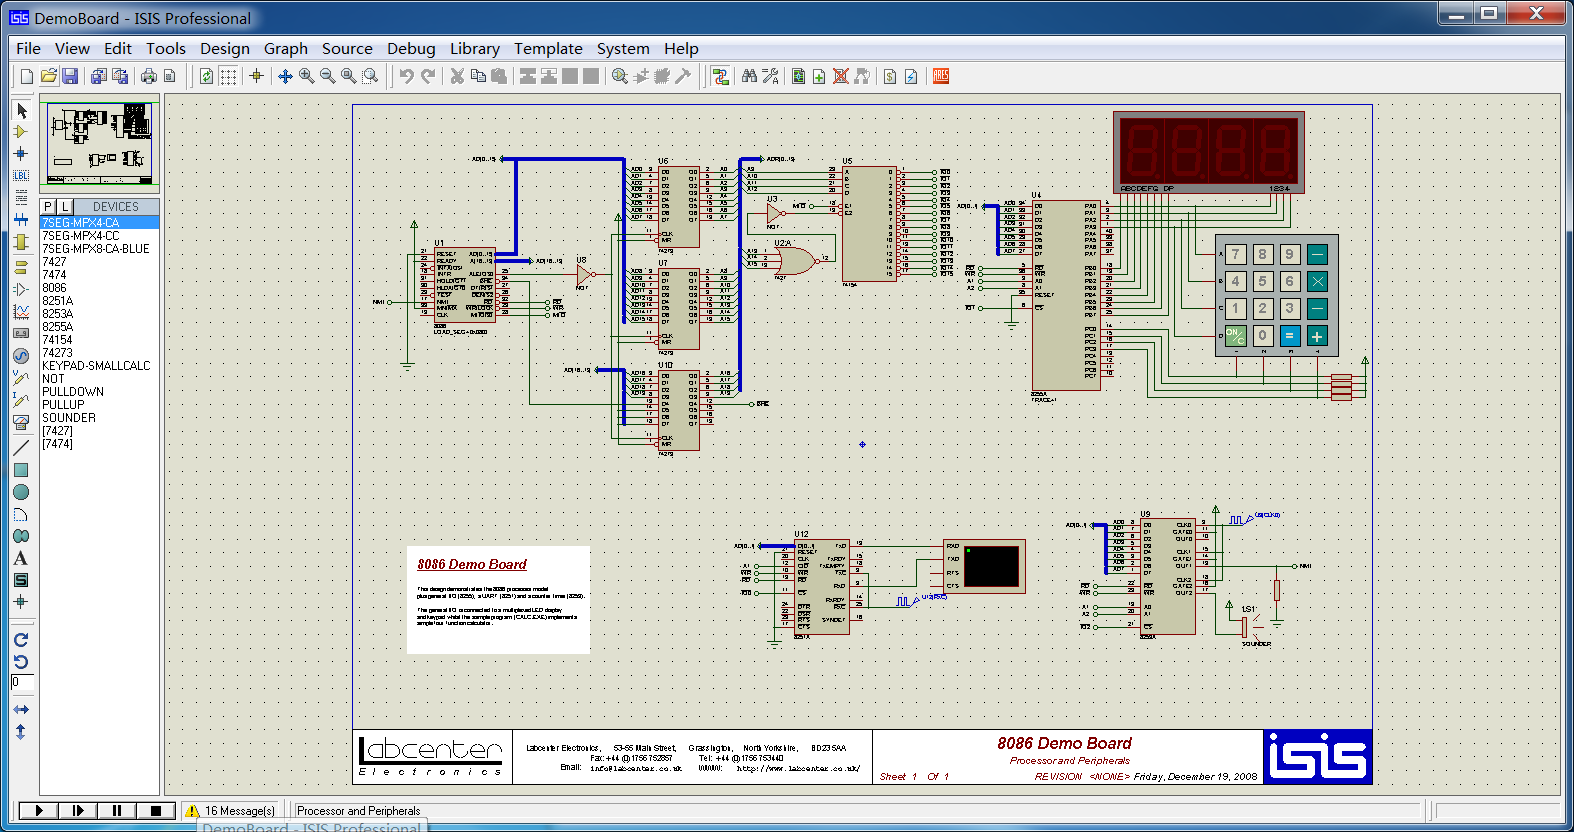Open the Debug menu

tap(410, 48)
